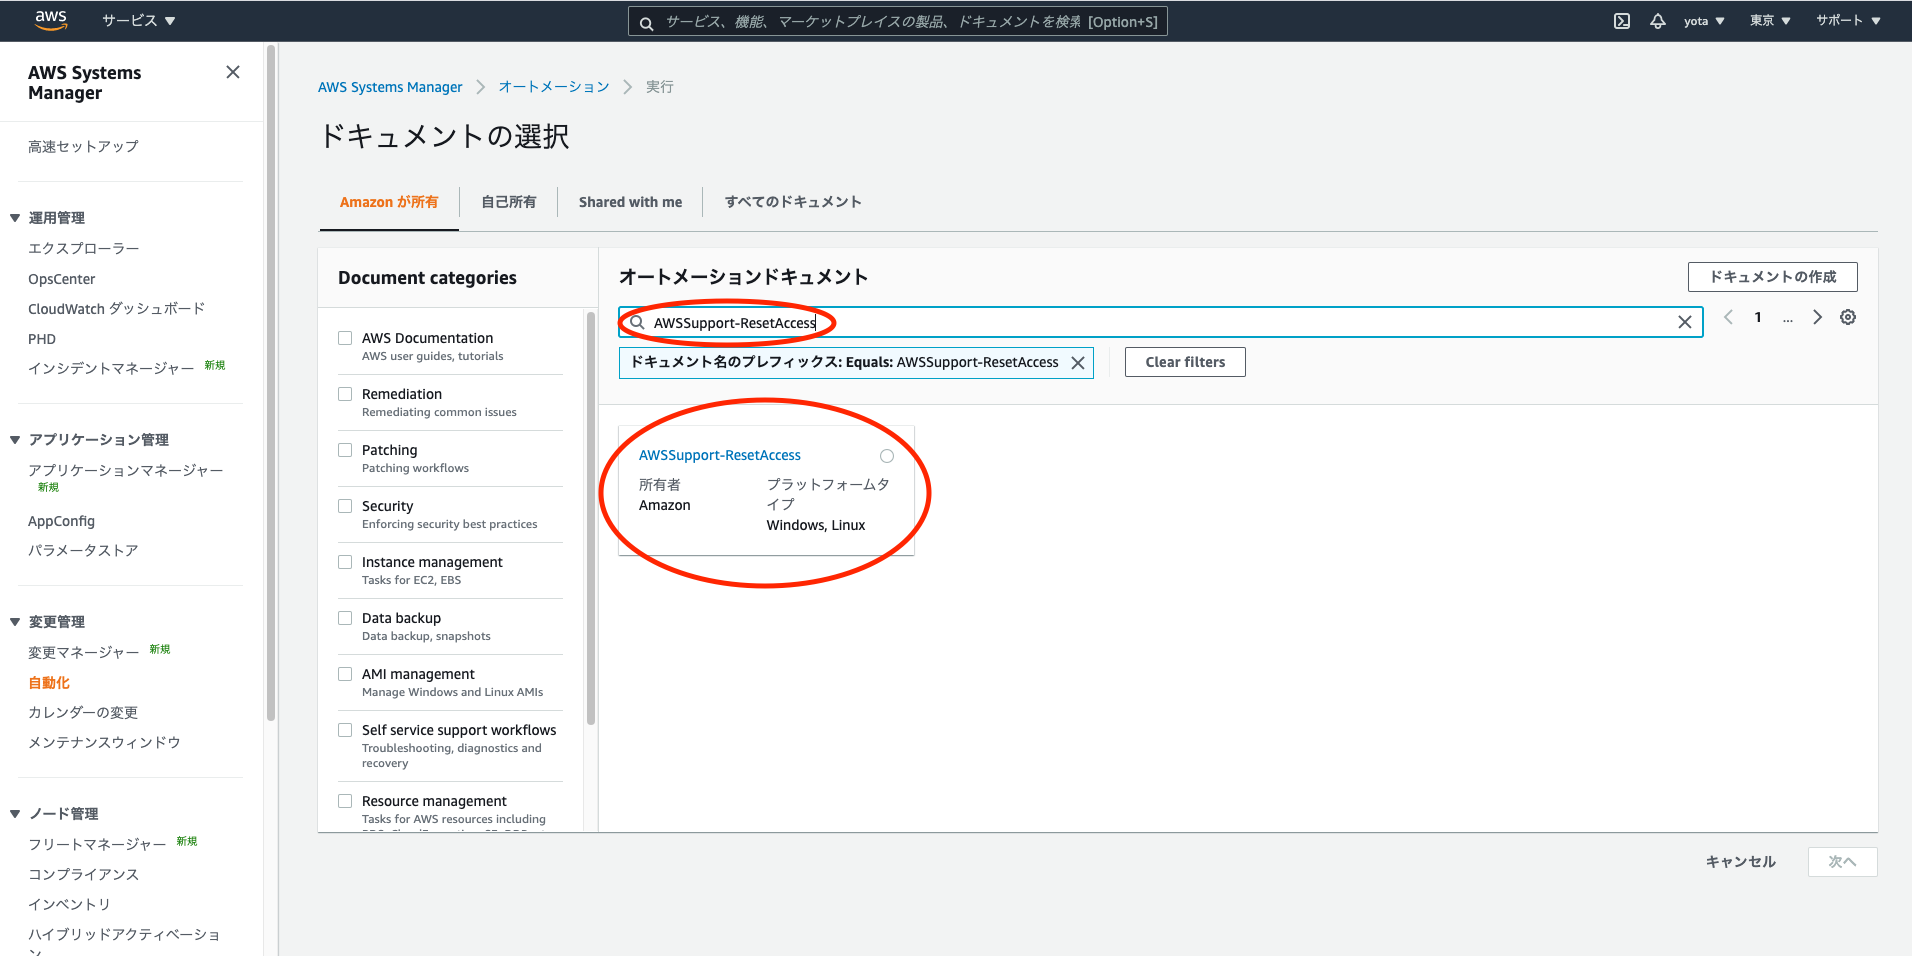Viewport: 1912px width, 956px height.
Task: Follow the オートメーション breadcrumb link
Action: tap(554, 87)
